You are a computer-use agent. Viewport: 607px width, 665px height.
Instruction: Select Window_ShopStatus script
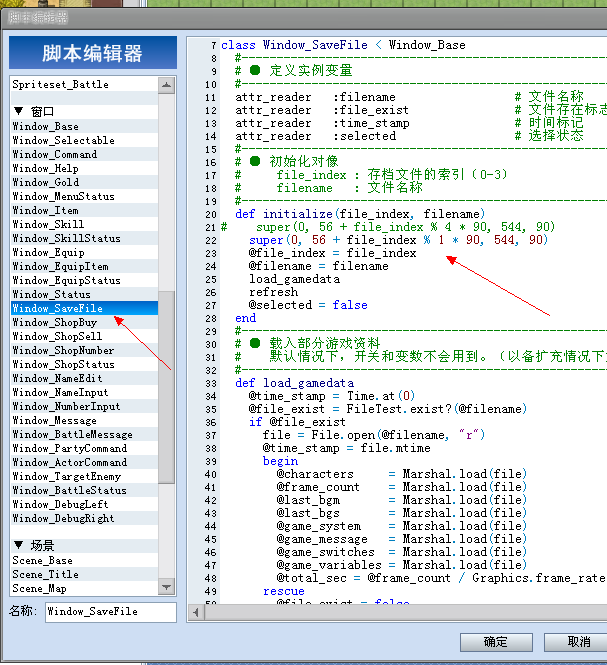(x=84, y=364)
